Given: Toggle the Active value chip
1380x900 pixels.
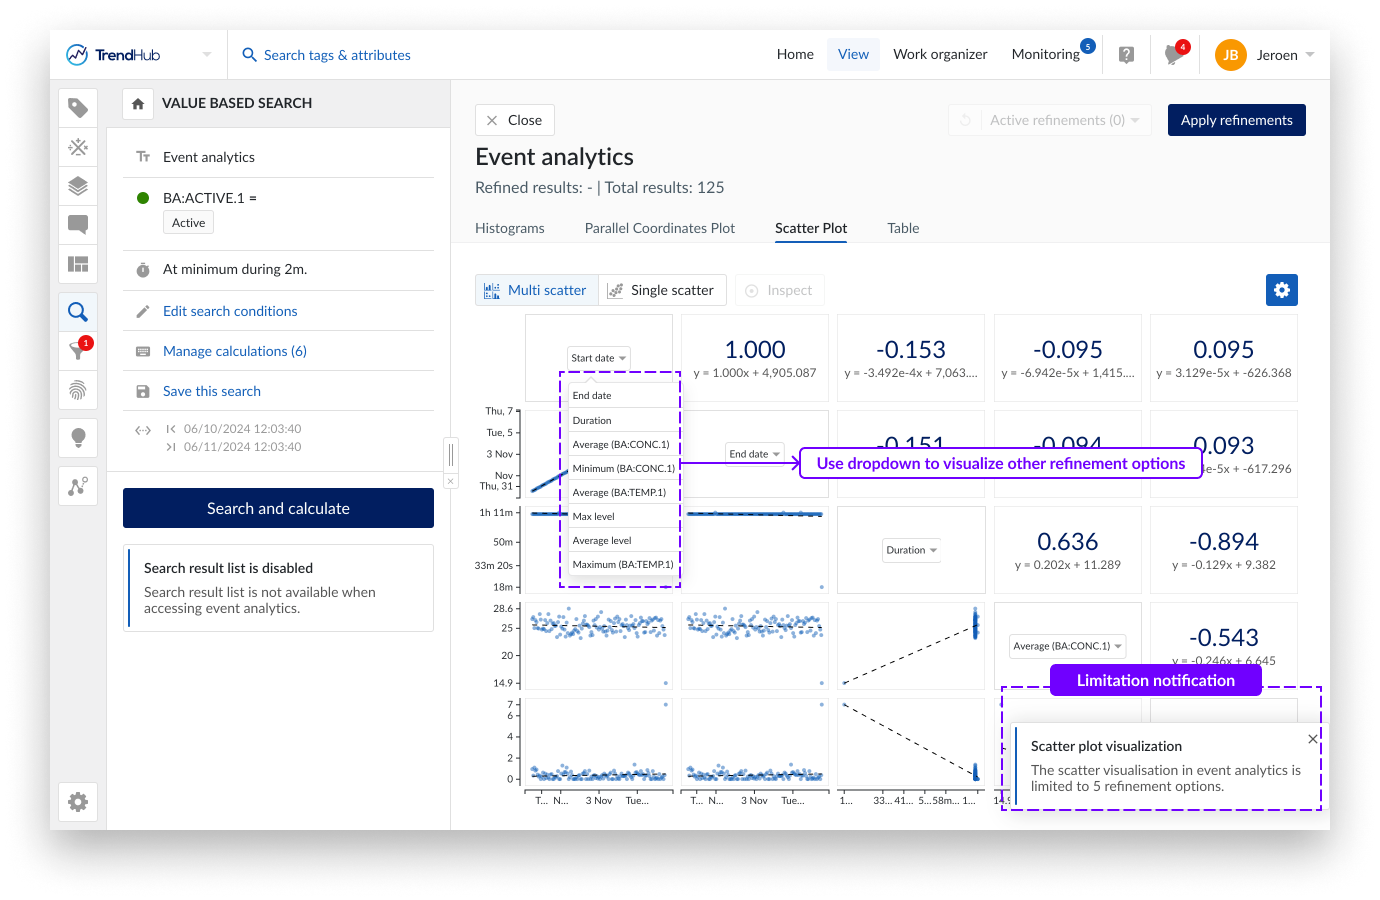Looking at the screenshot, I should (188, 223).
